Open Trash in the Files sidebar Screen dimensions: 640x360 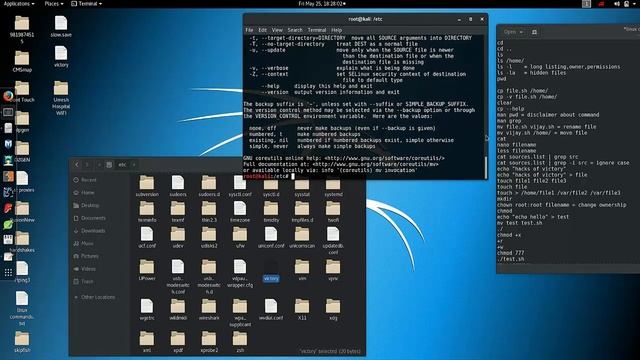[x=84, y=281]
